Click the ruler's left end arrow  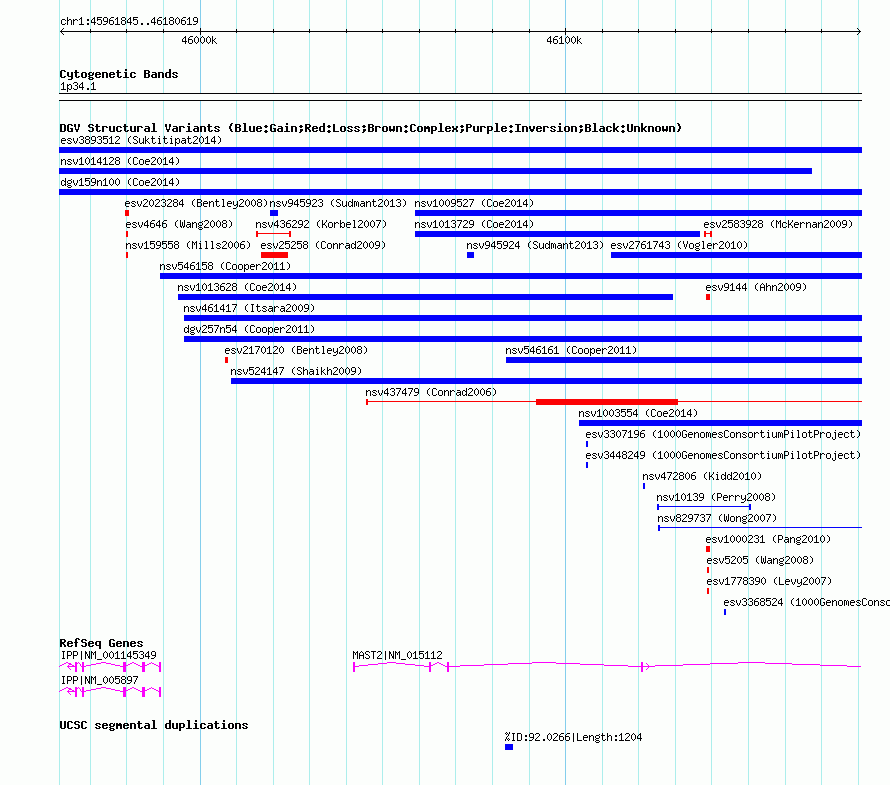62,32
